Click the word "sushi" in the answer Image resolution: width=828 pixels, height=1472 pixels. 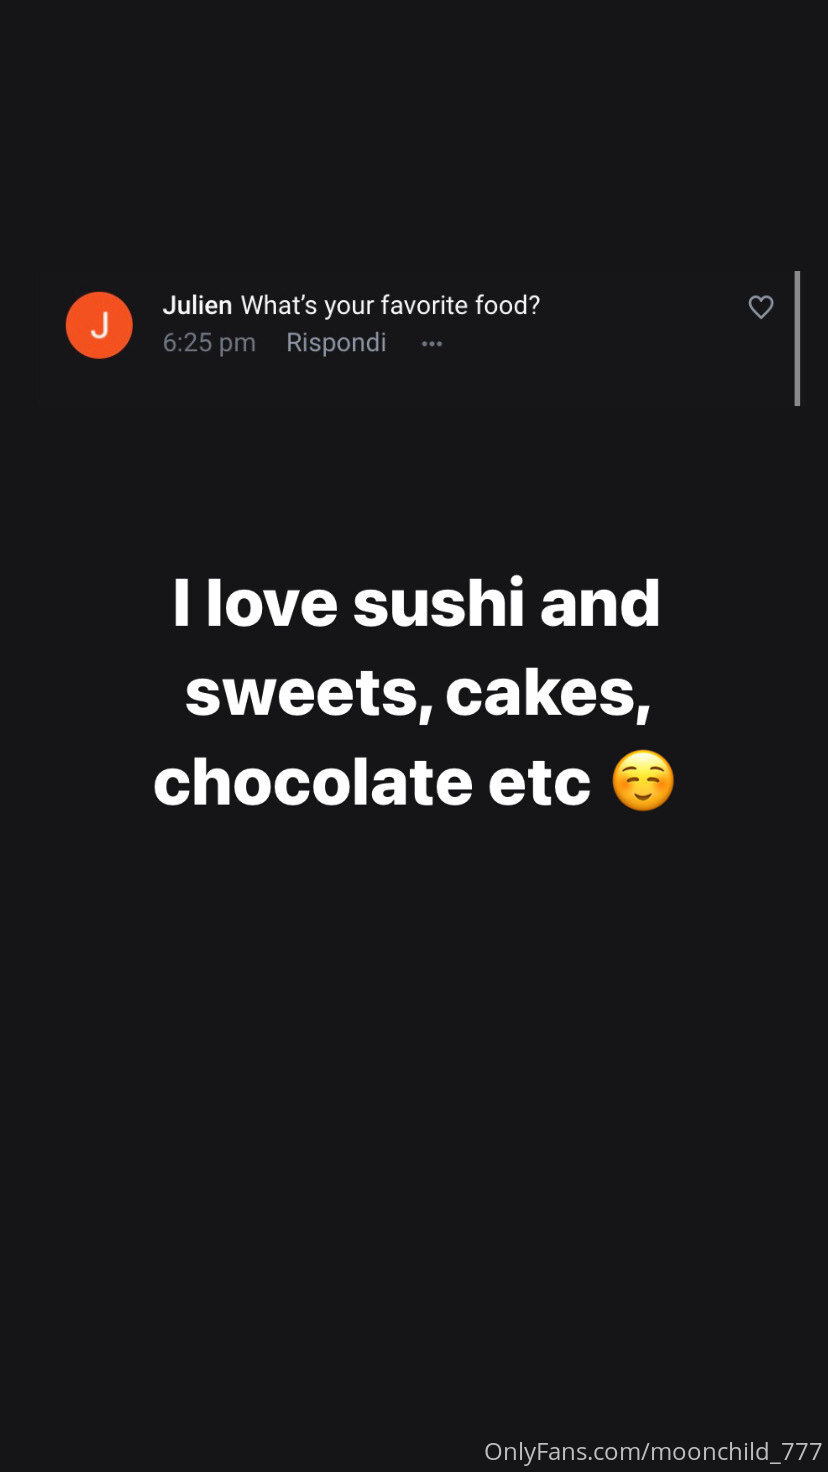click(x=438, y=604)
